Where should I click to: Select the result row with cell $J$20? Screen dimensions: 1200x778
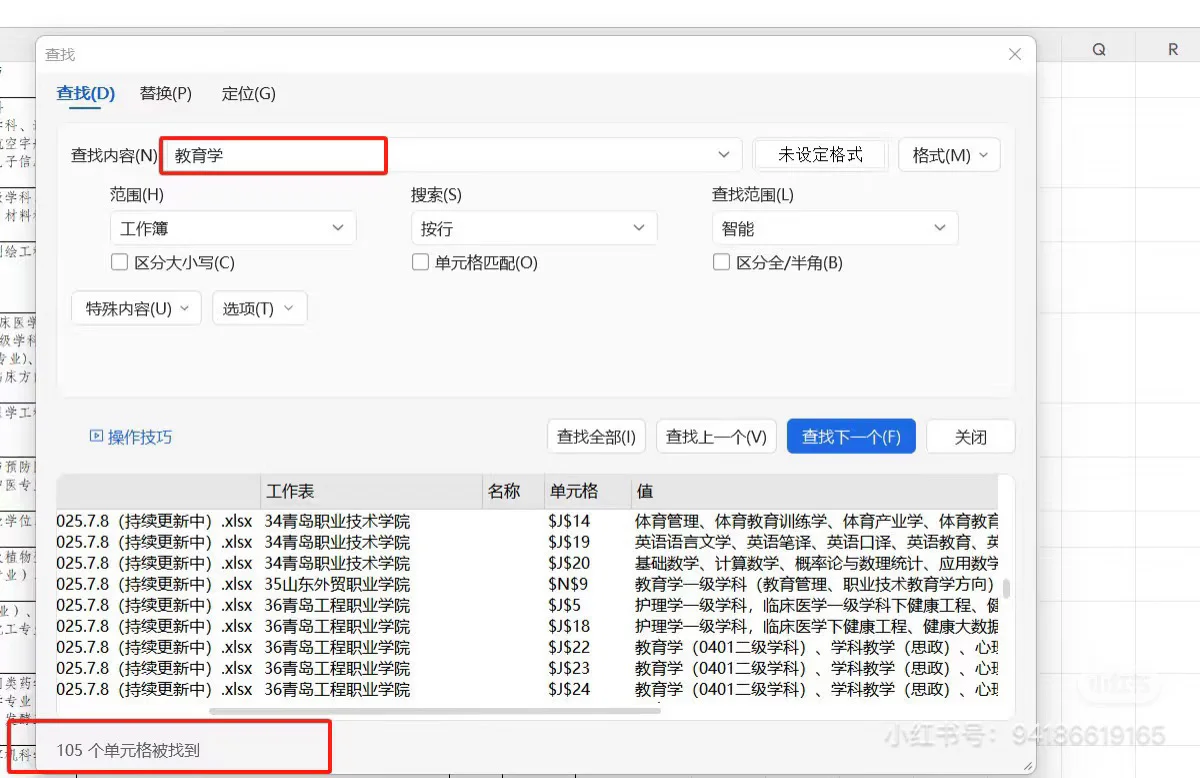528,563
